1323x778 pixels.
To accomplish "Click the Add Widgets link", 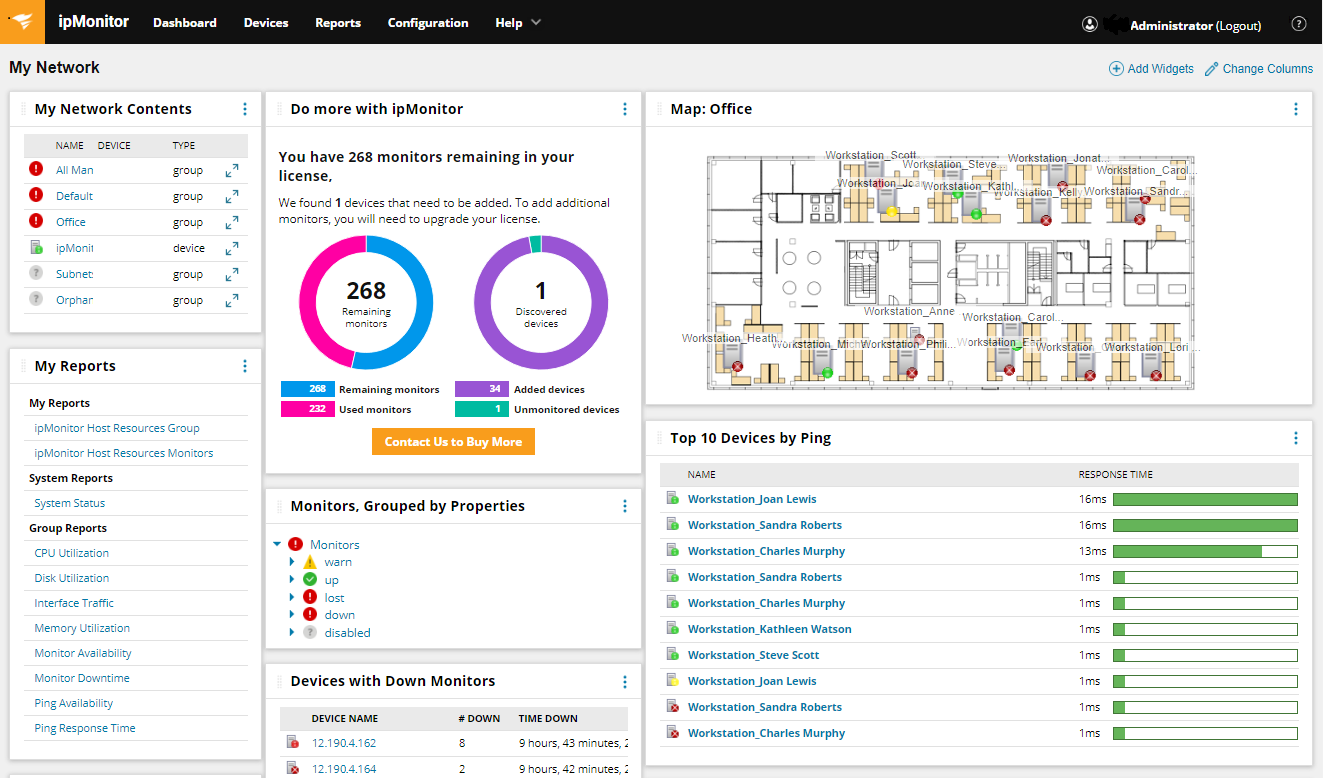I will (1160, 69).
